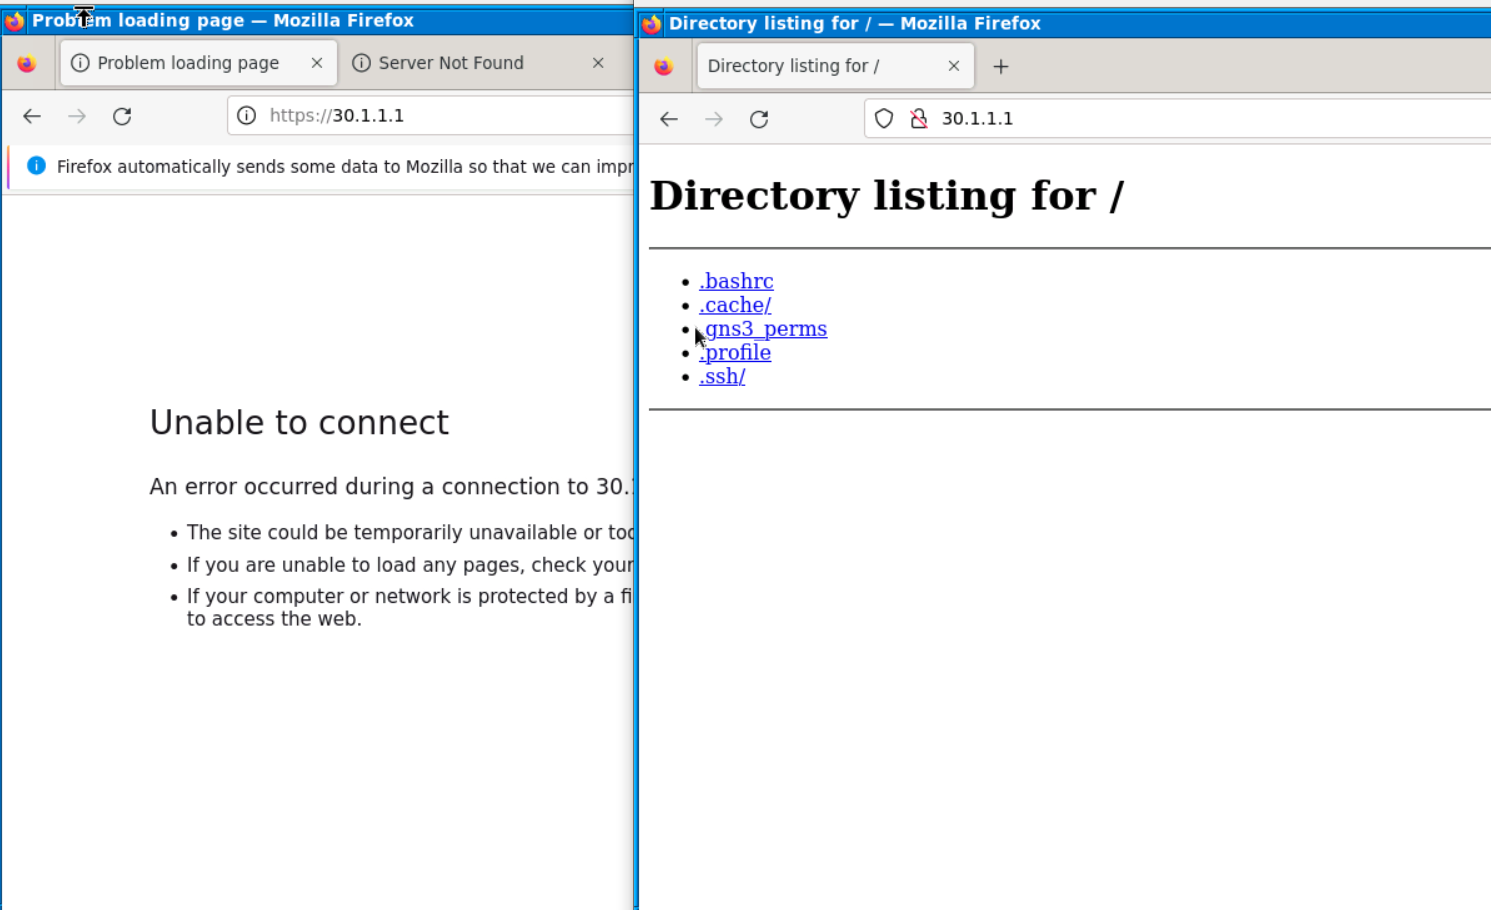Screen dimensions: 1491x910
Task: Reload the Directory listing window page
Action: [759, 119]
